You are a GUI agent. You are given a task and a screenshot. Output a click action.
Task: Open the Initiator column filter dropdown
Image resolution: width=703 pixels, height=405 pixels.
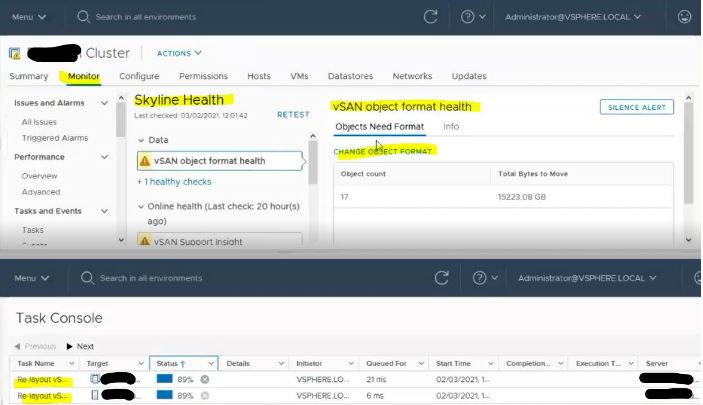point(351,363)
